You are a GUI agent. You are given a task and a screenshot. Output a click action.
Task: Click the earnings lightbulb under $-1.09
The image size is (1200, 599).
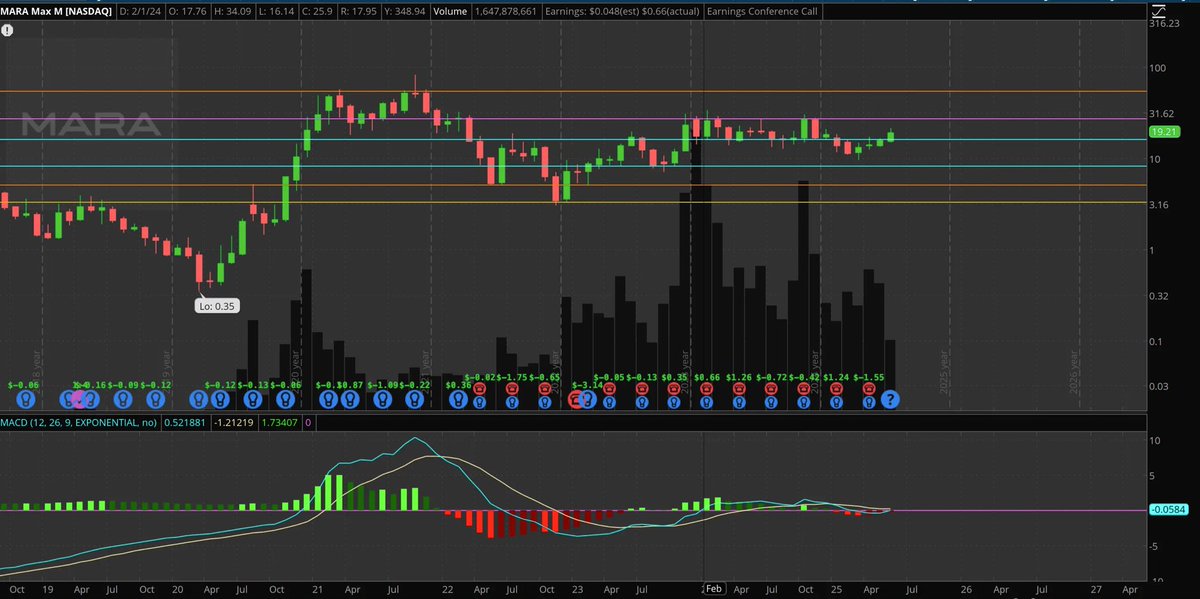click(382, 399)
